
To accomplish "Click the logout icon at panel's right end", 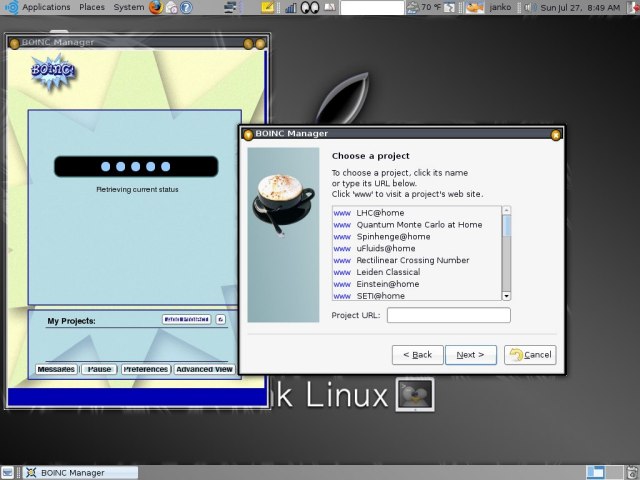I will point(633,7).
